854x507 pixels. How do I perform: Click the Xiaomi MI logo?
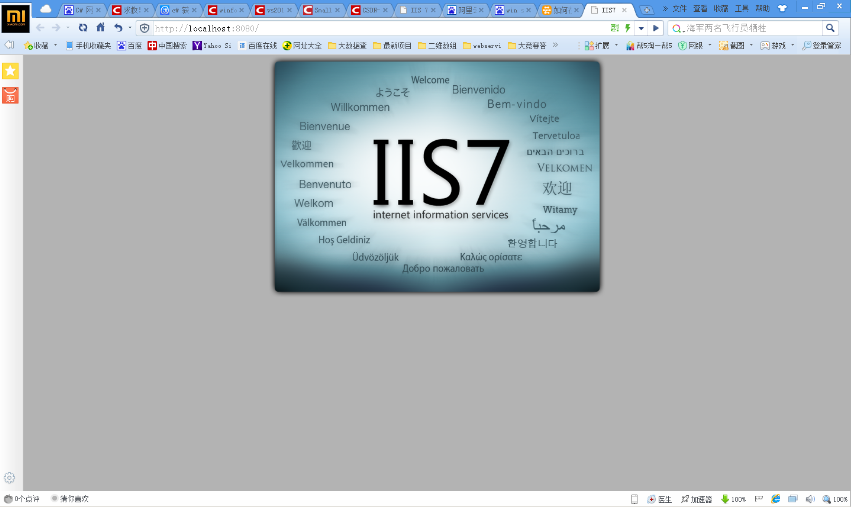coord(15,17)
